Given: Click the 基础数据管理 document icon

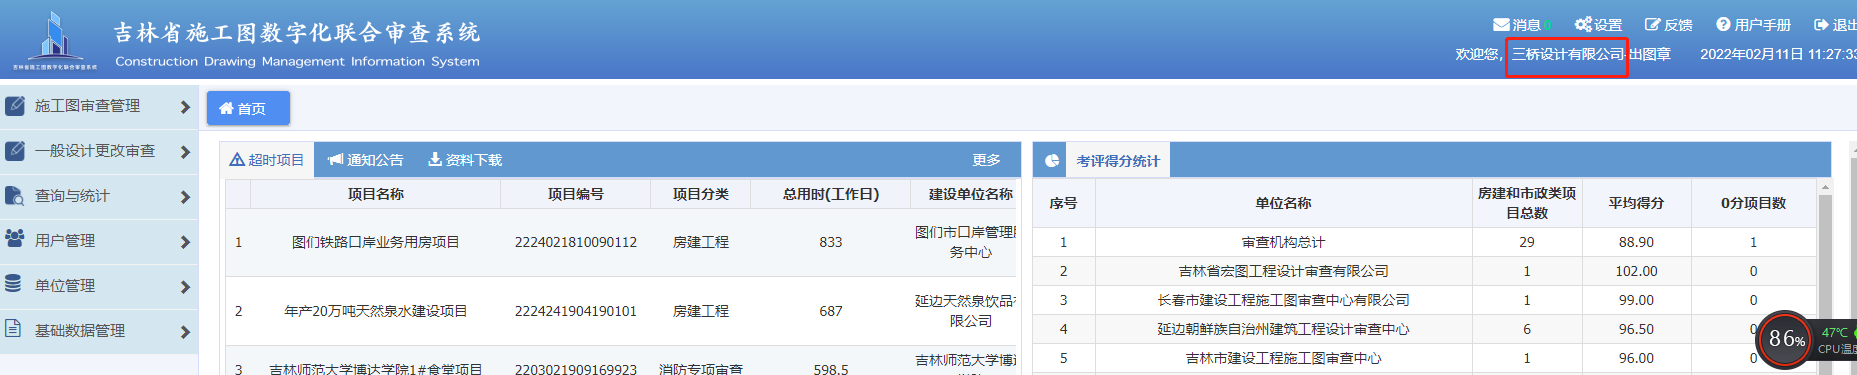Looking at the screenshot, I should point(14,329).
